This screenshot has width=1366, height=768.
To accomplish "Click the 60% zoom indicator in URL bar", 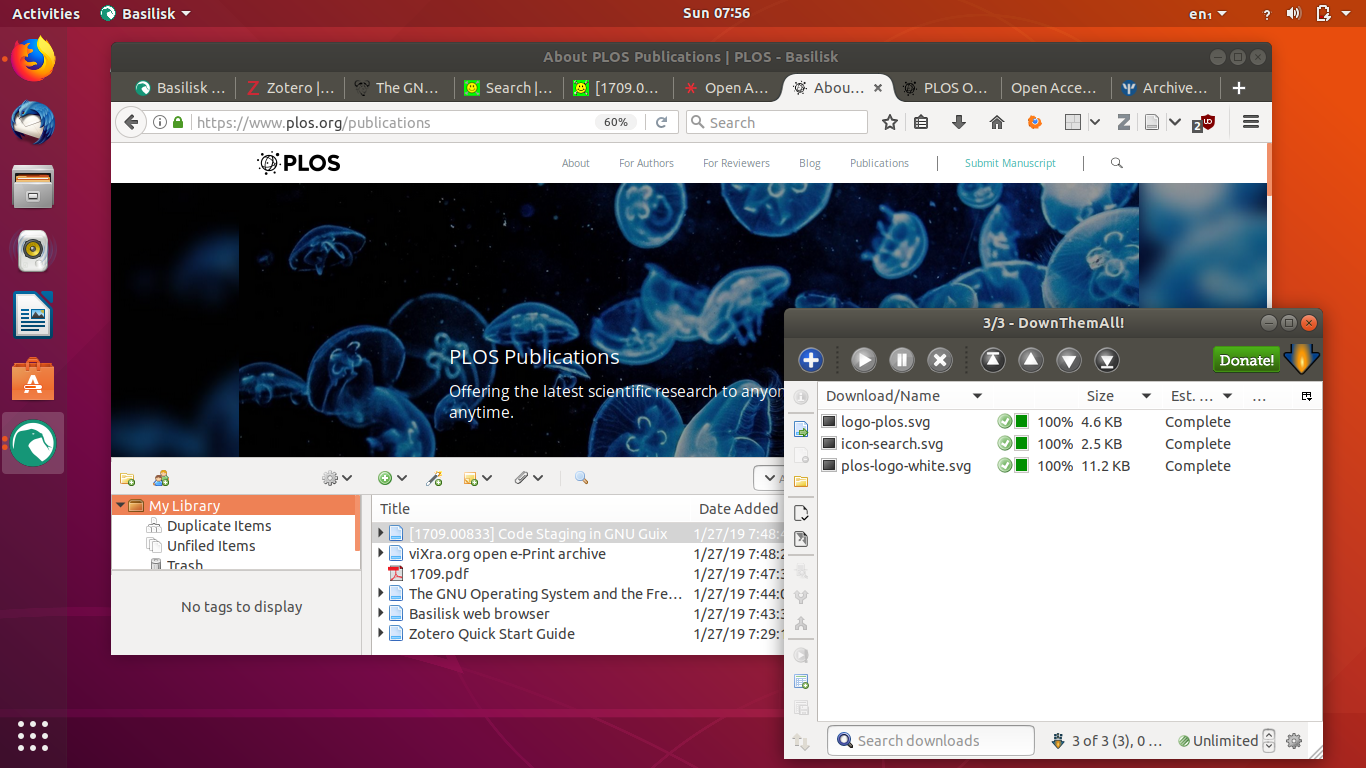I will click(x=617, y=122).
